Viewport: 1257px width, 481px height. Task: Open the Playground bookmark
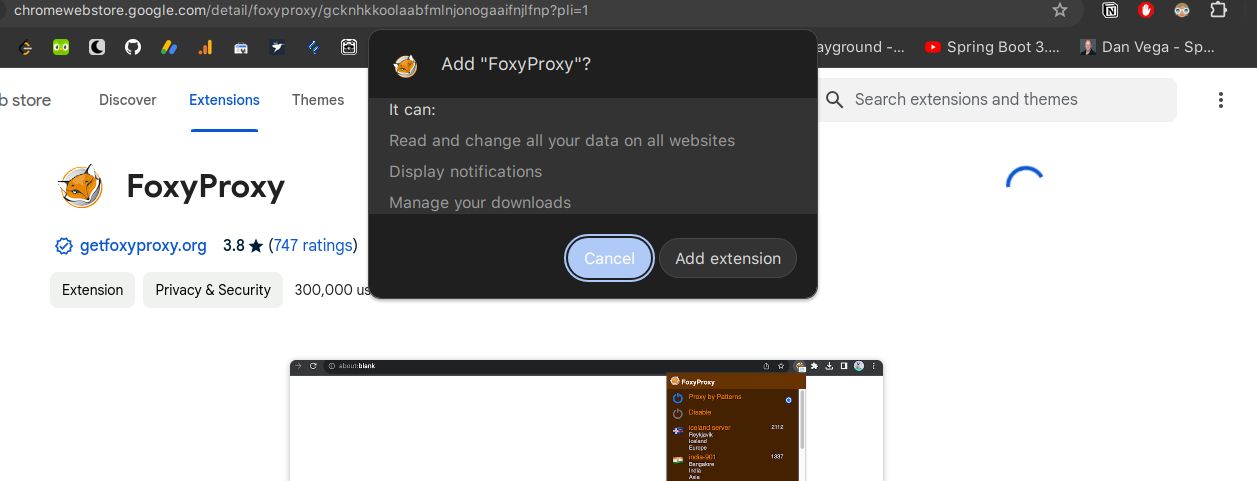[x=861, y=47]
